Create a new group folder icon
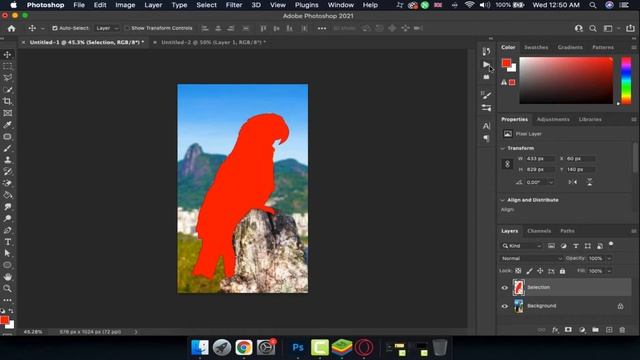The image size is (640, 360). (x=596, y=330)
